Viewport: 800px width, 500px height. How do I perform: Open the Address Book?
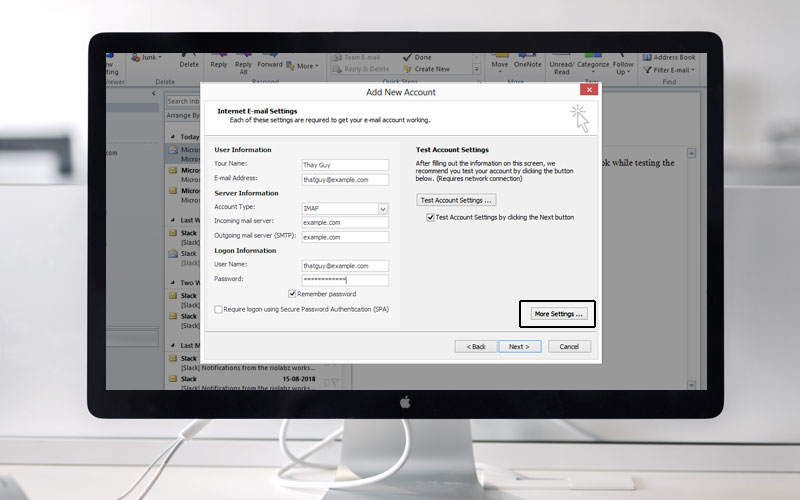tap(669, 57)
